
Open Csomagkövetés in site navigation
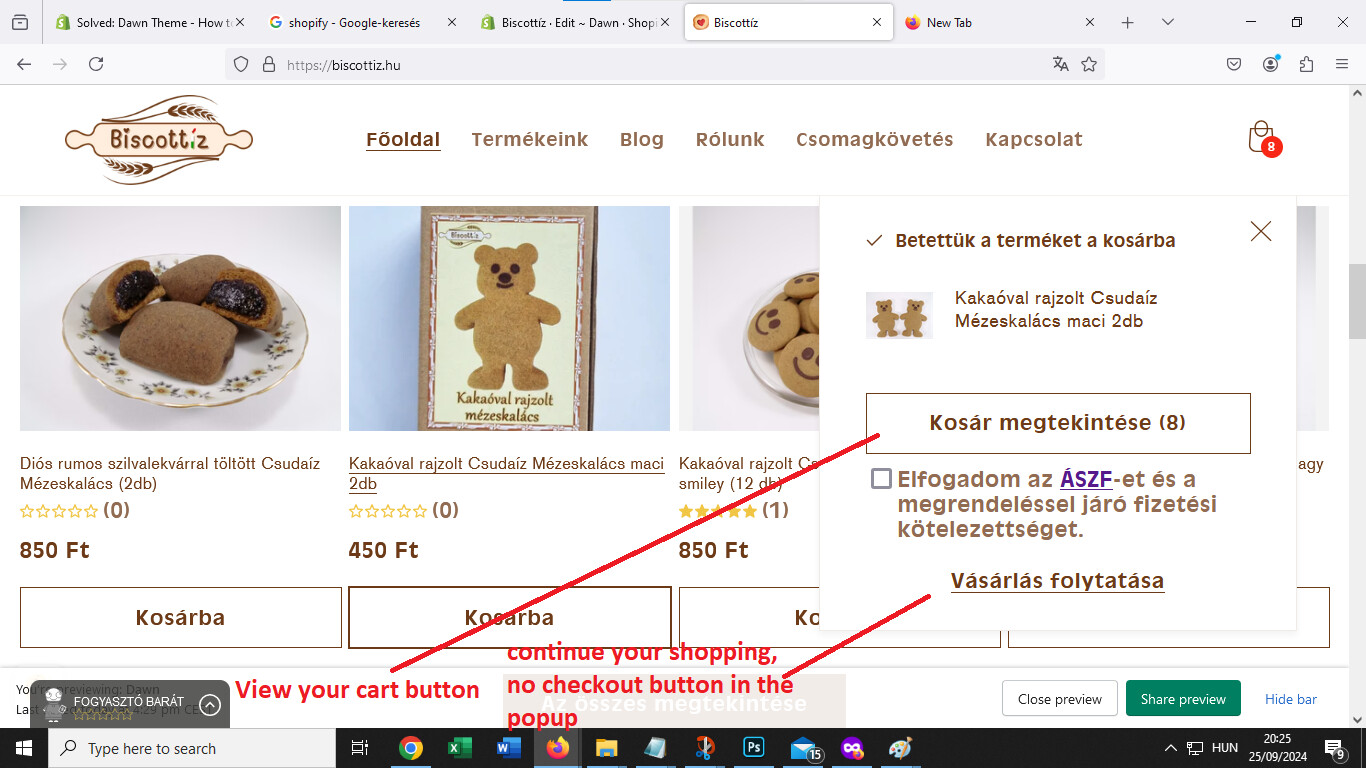click(x=875, y=139)
